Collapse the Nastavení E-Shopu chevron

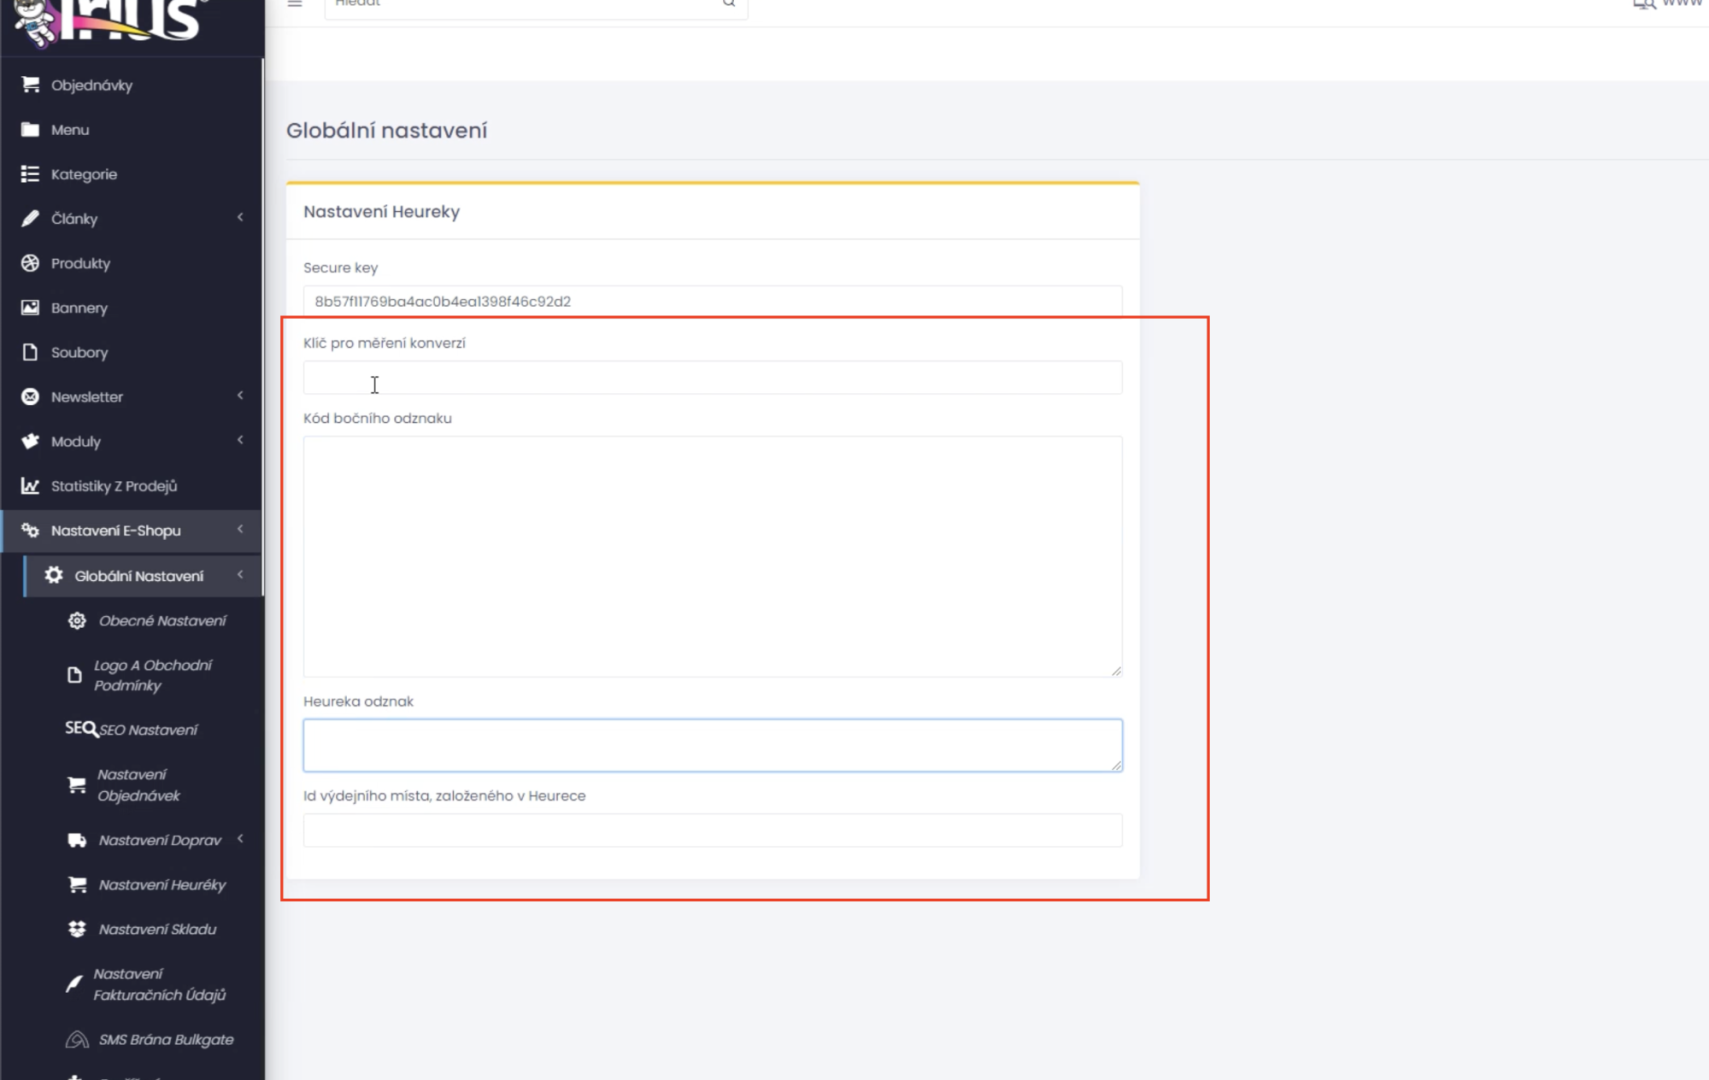point(240,529)
